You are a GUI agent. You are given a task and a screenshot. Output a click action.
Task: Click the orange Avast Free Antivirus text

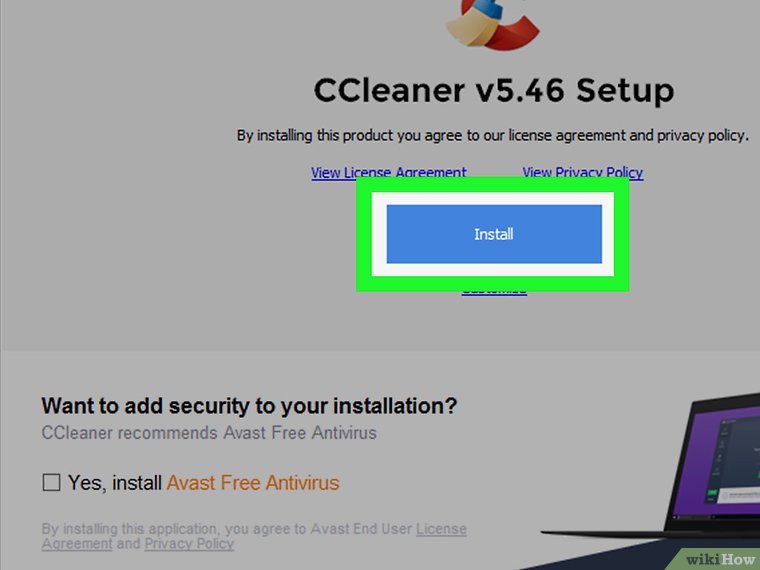click(253, 483)
